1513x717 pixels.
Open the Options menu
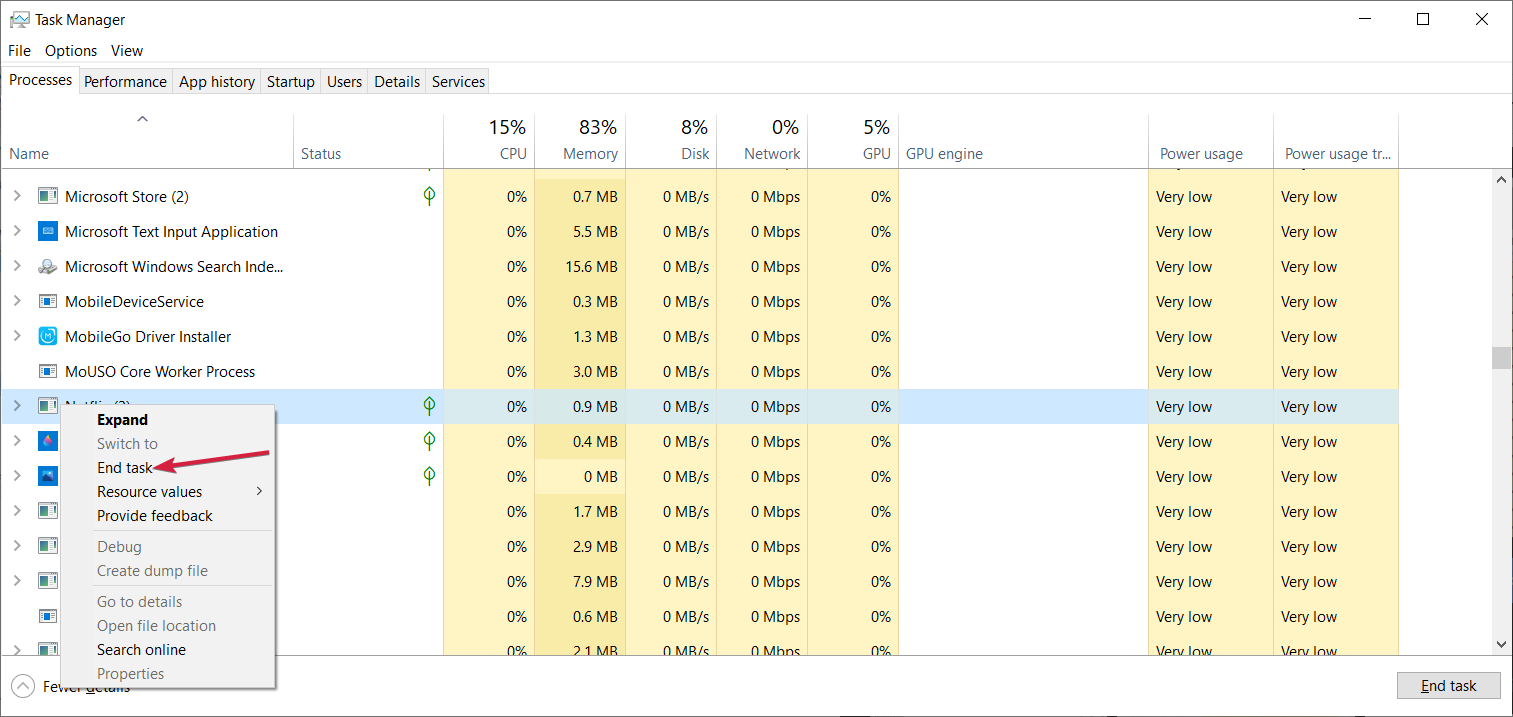(71, 51)
